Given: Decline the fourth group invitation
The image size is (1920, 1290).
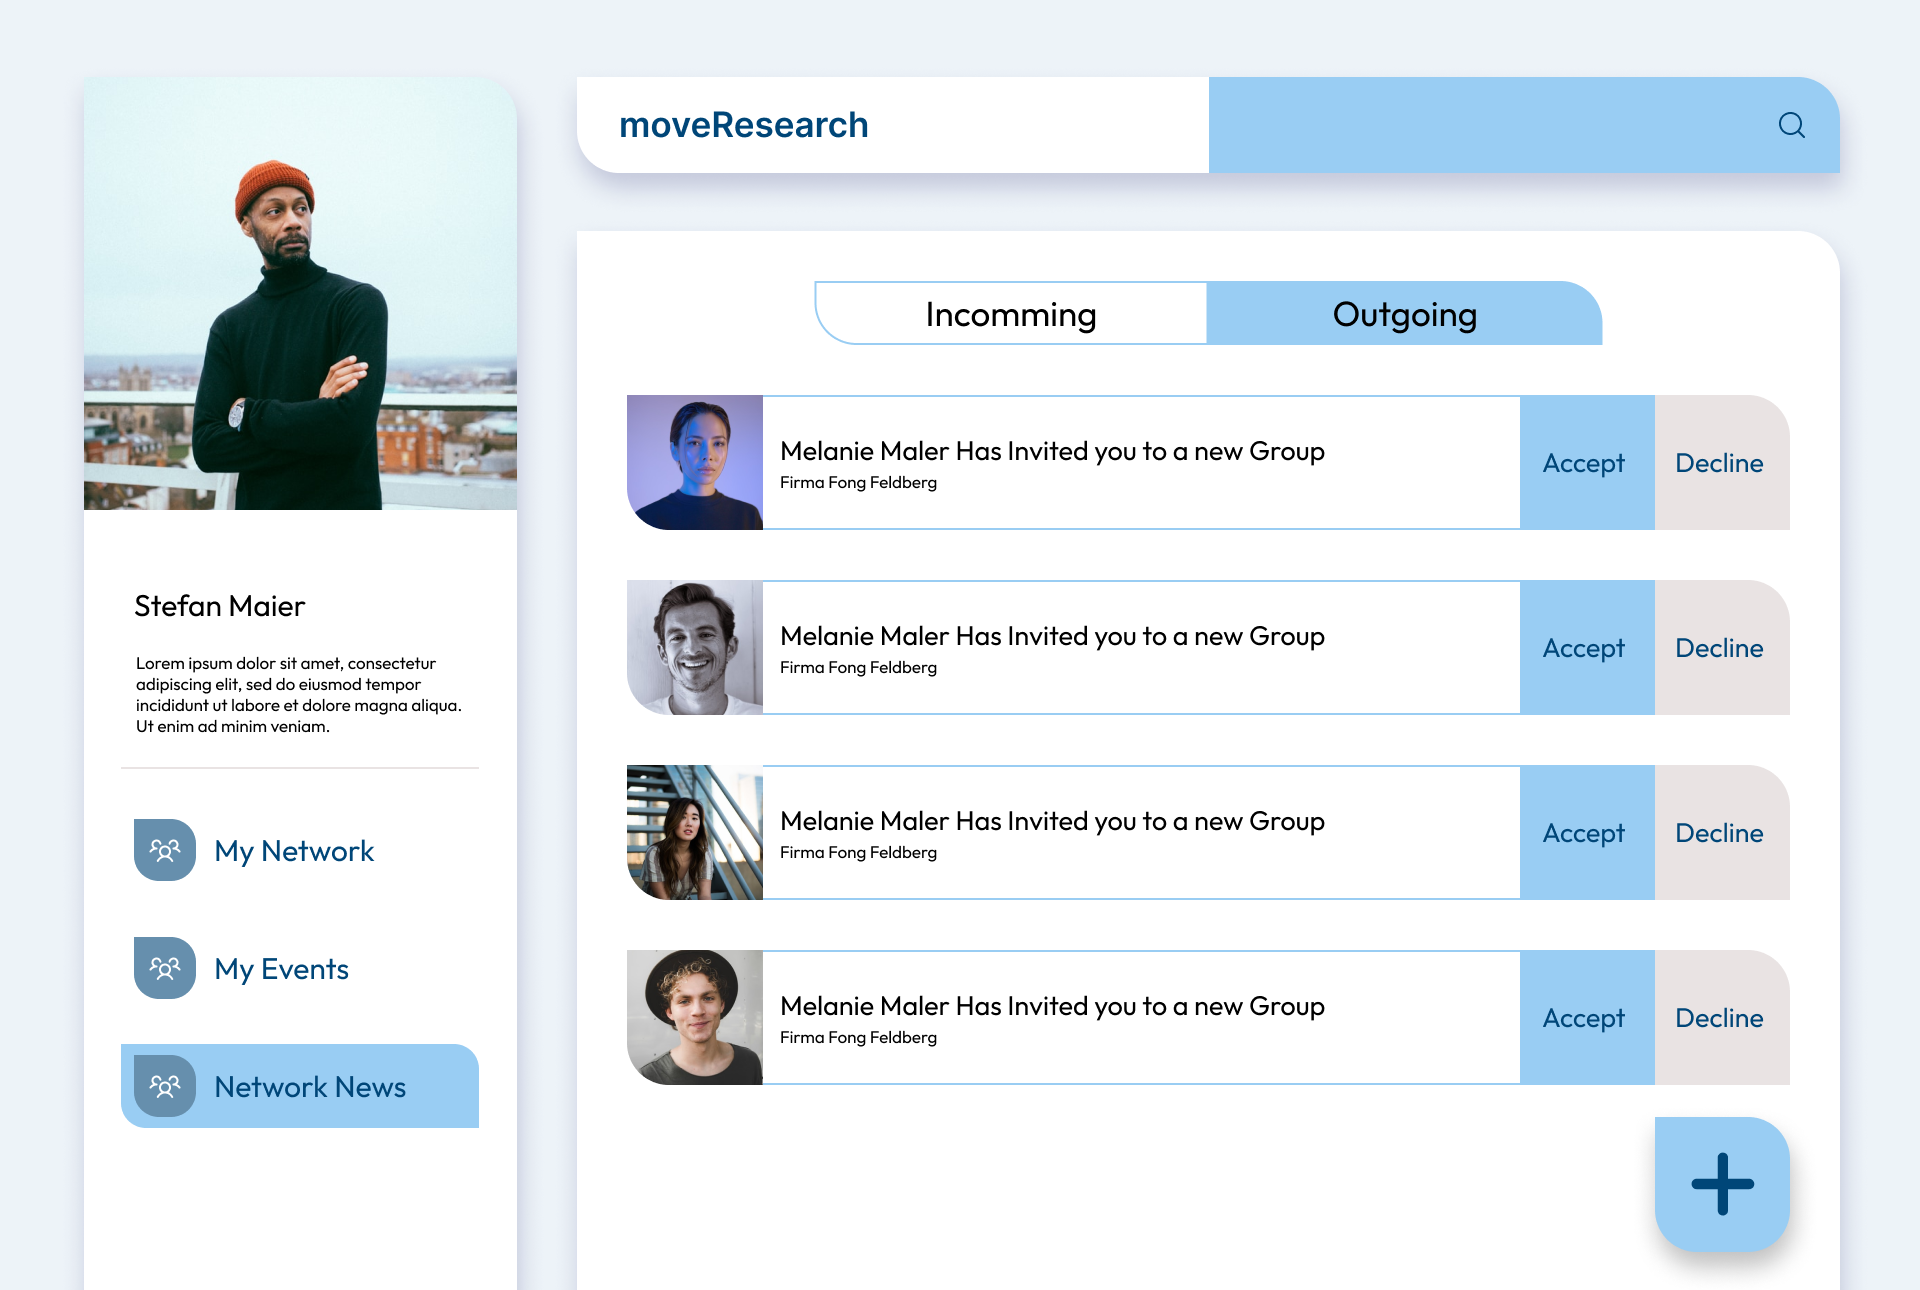Looking at the screenshot, I should pos(1720,1018).
